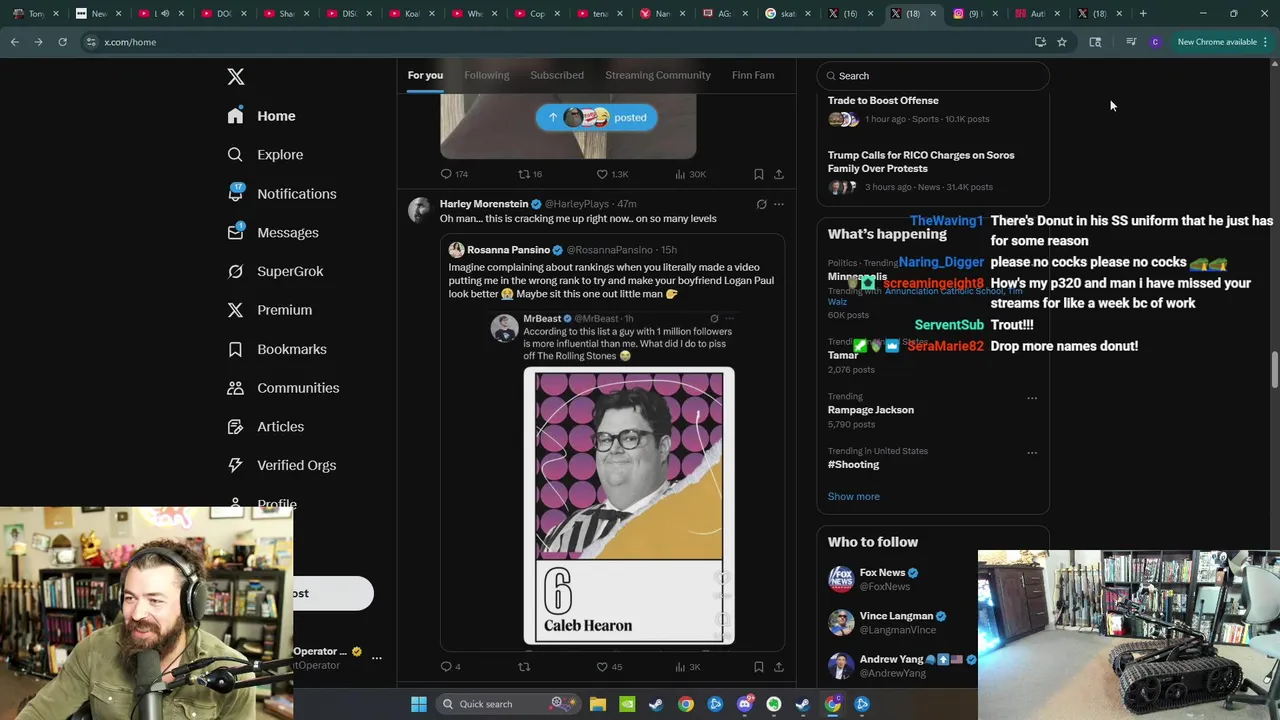
Task: Click Harley Morenstein's avatar
Action: click(419, 209)
